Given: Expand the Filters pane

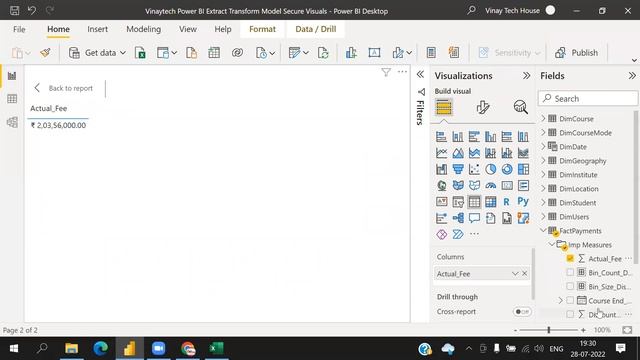Looking at the screenshot, I should 420,74.
